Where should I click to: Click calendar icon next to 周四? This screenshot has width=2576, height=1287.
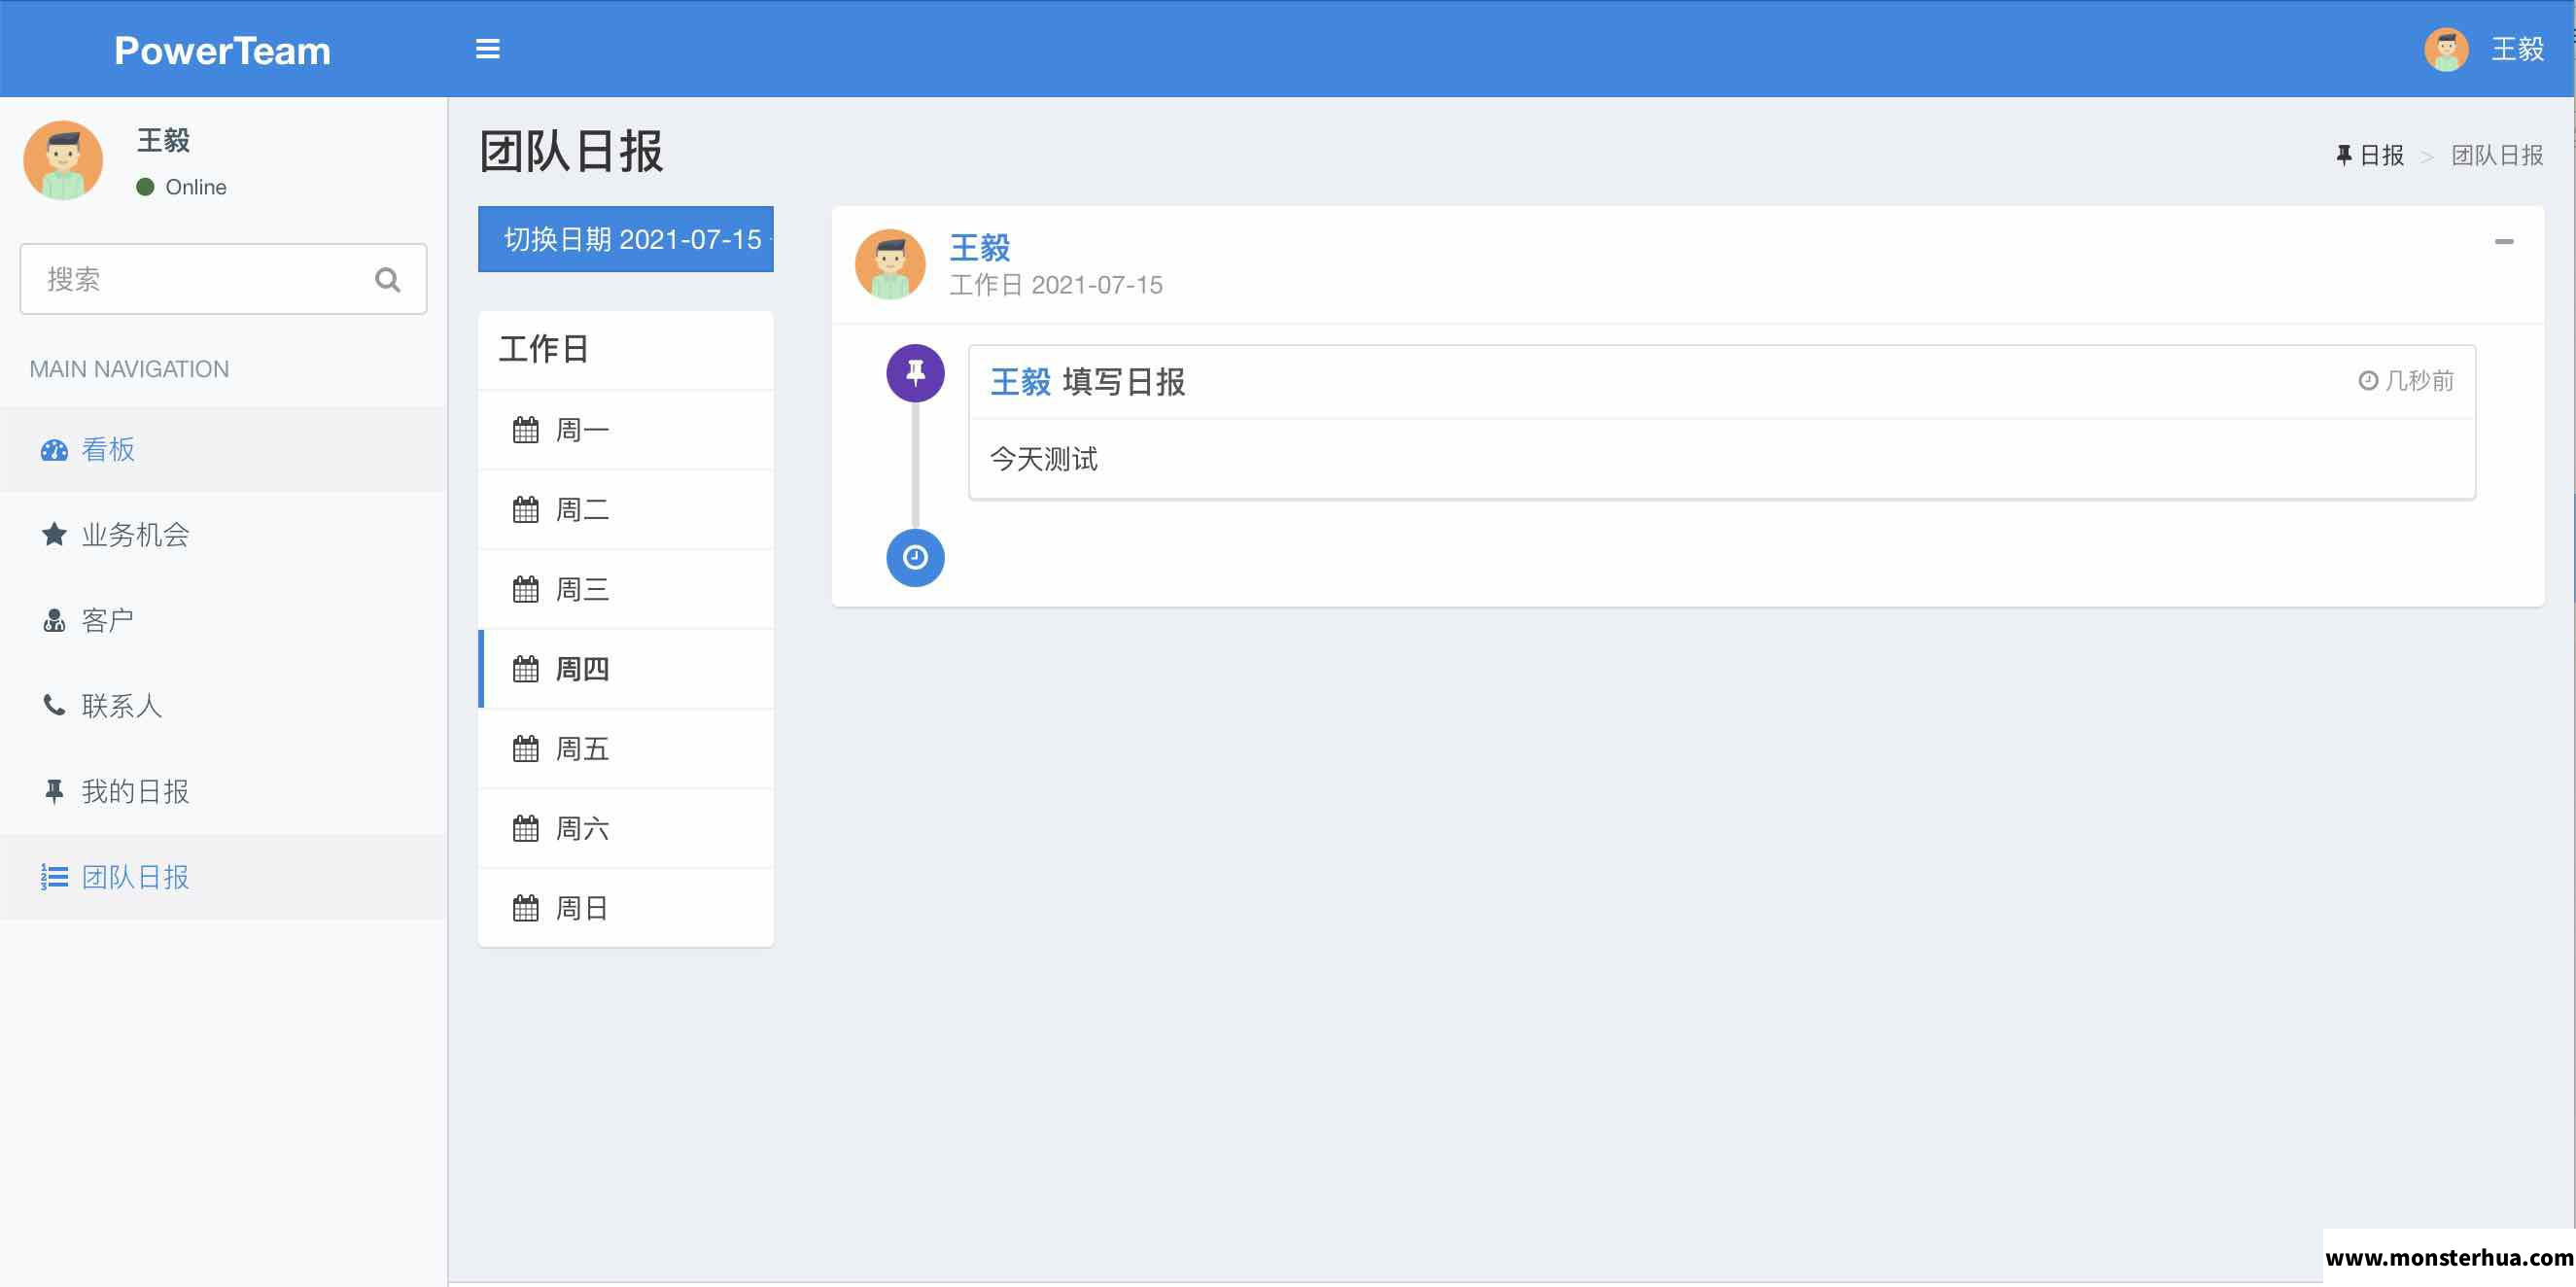[x=526, y=669]
